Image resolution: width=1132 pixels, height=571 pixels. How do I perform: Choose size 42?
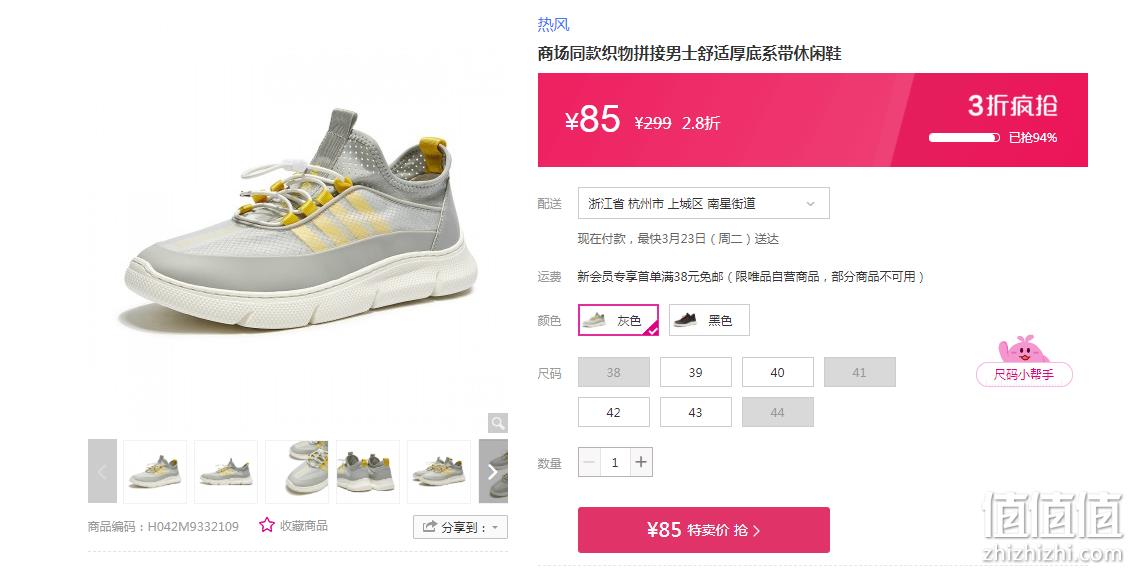614,412
